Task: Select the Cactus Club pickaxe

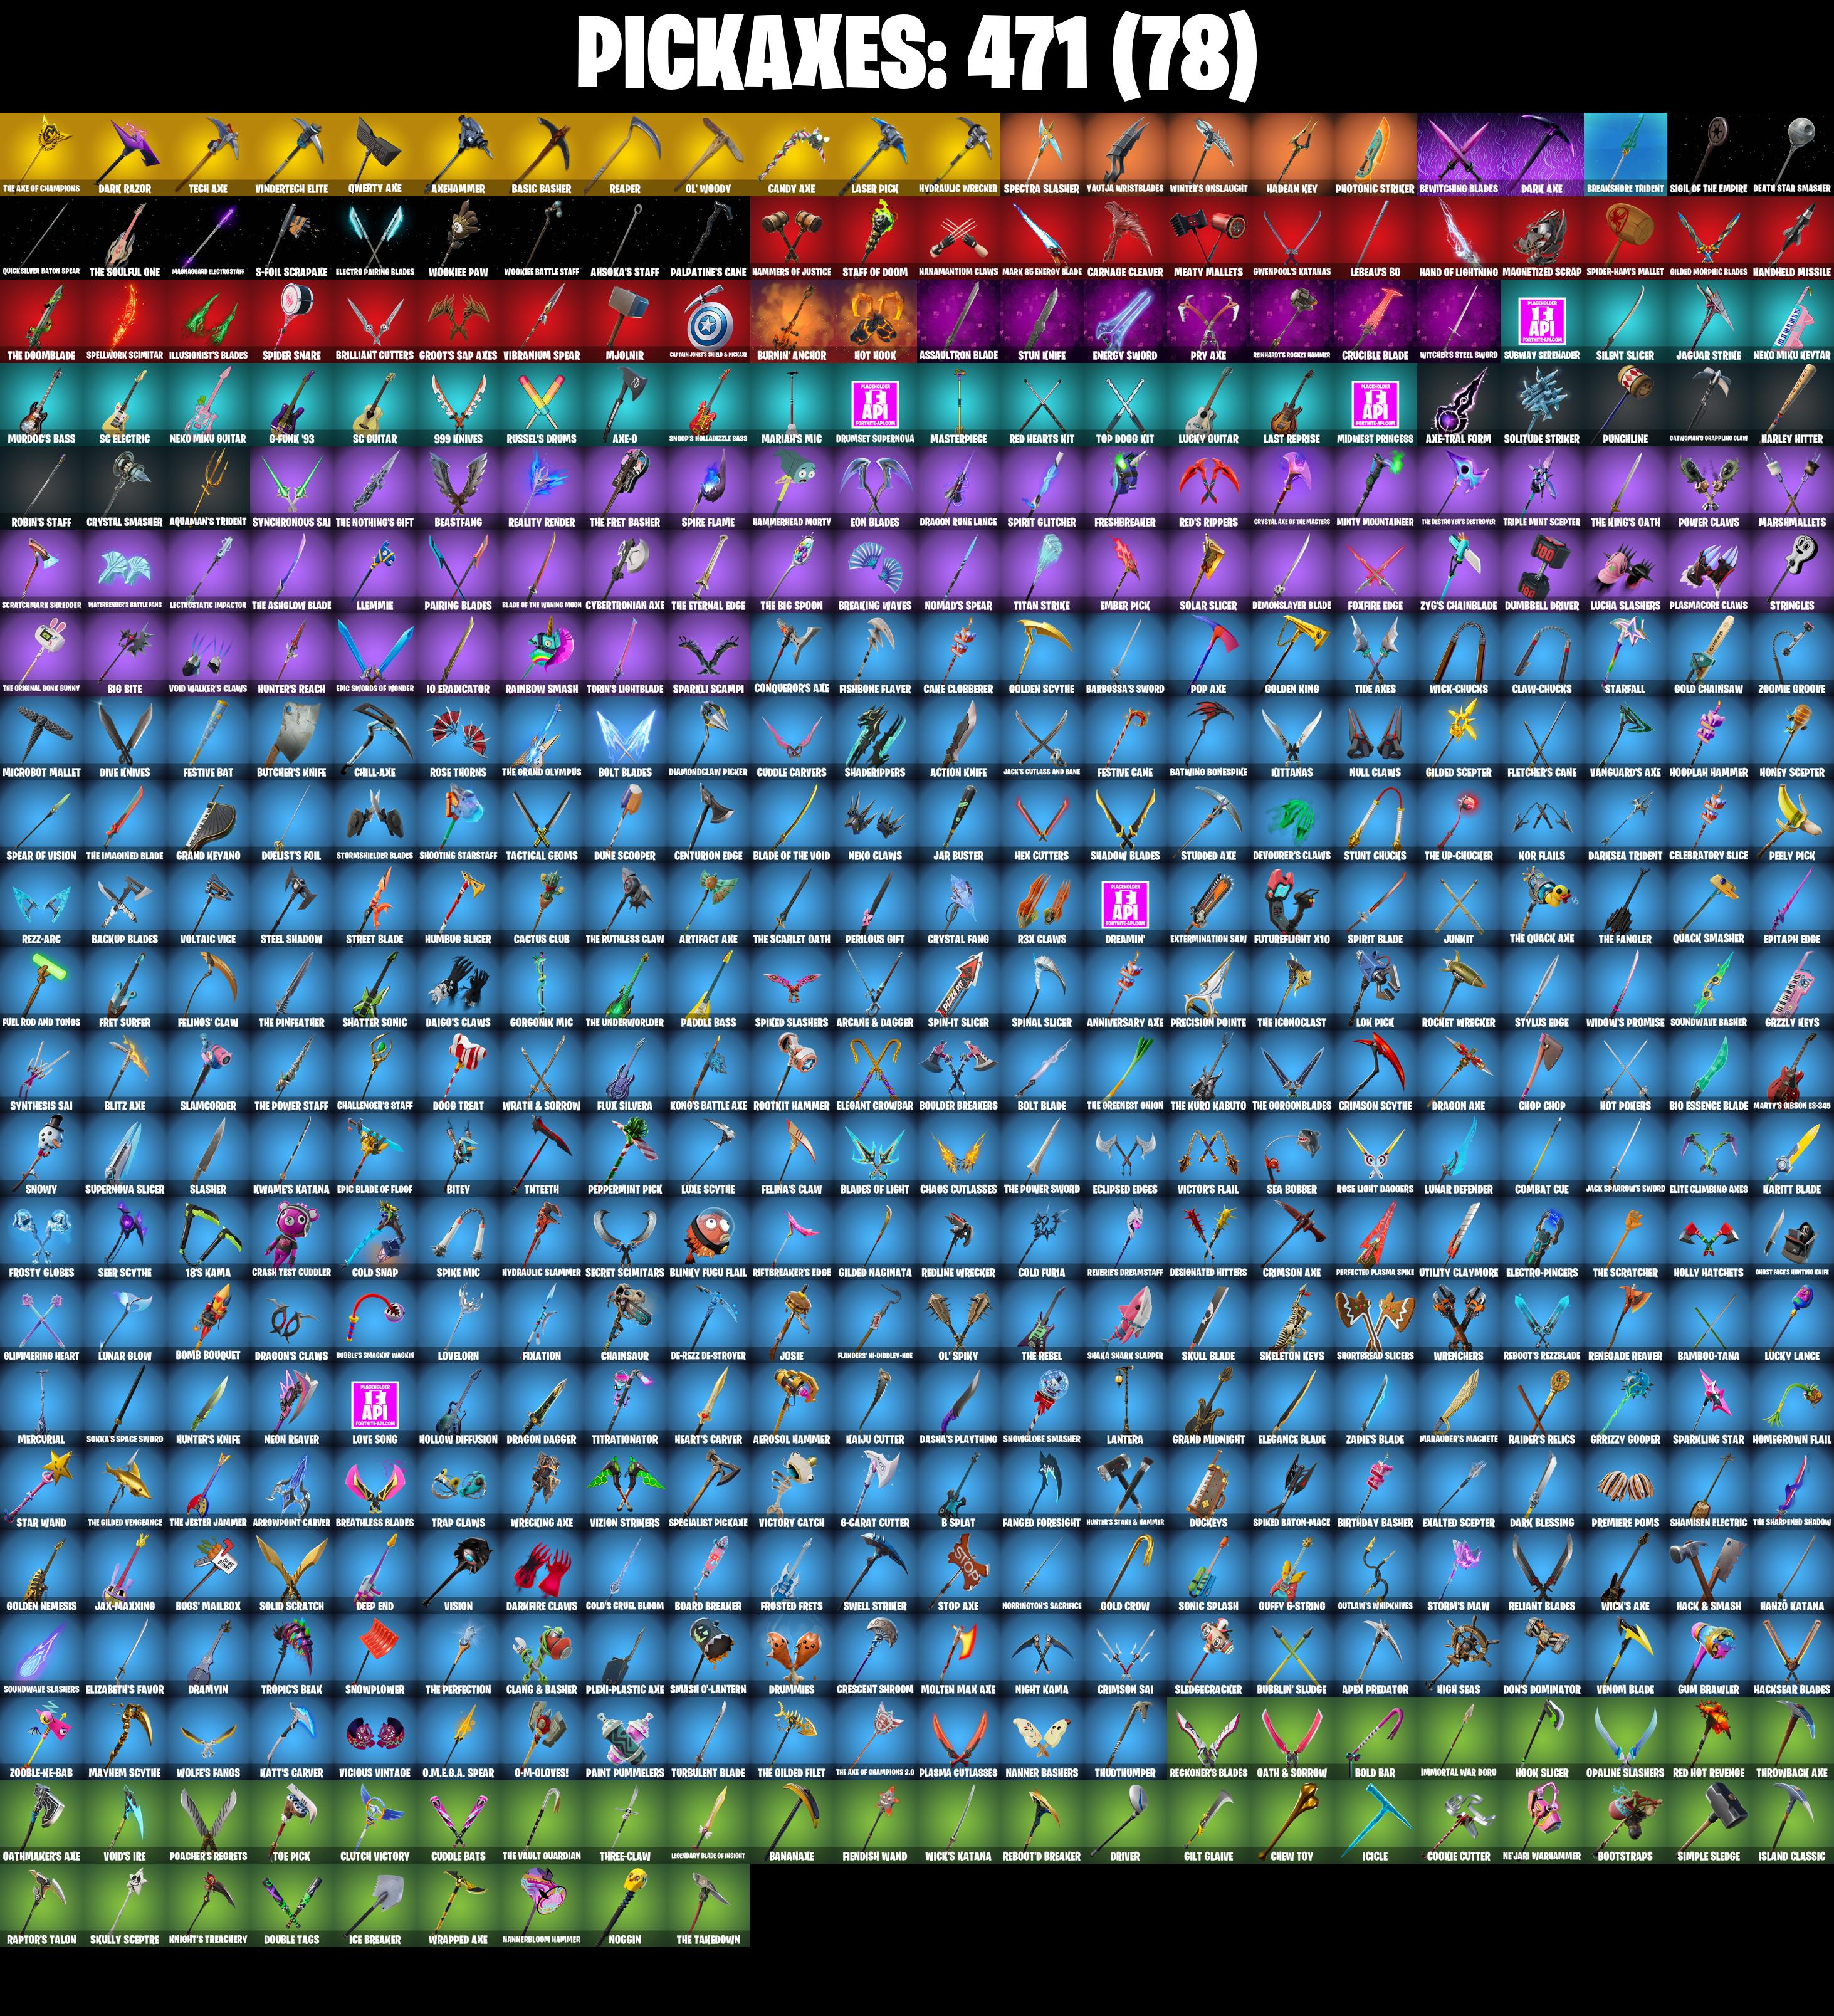Action: tap(542, 905)
